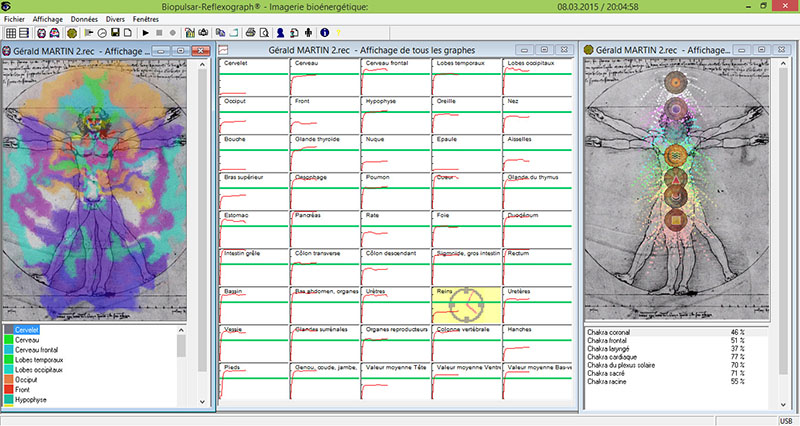Click the blue info icon

coord(324,32)
